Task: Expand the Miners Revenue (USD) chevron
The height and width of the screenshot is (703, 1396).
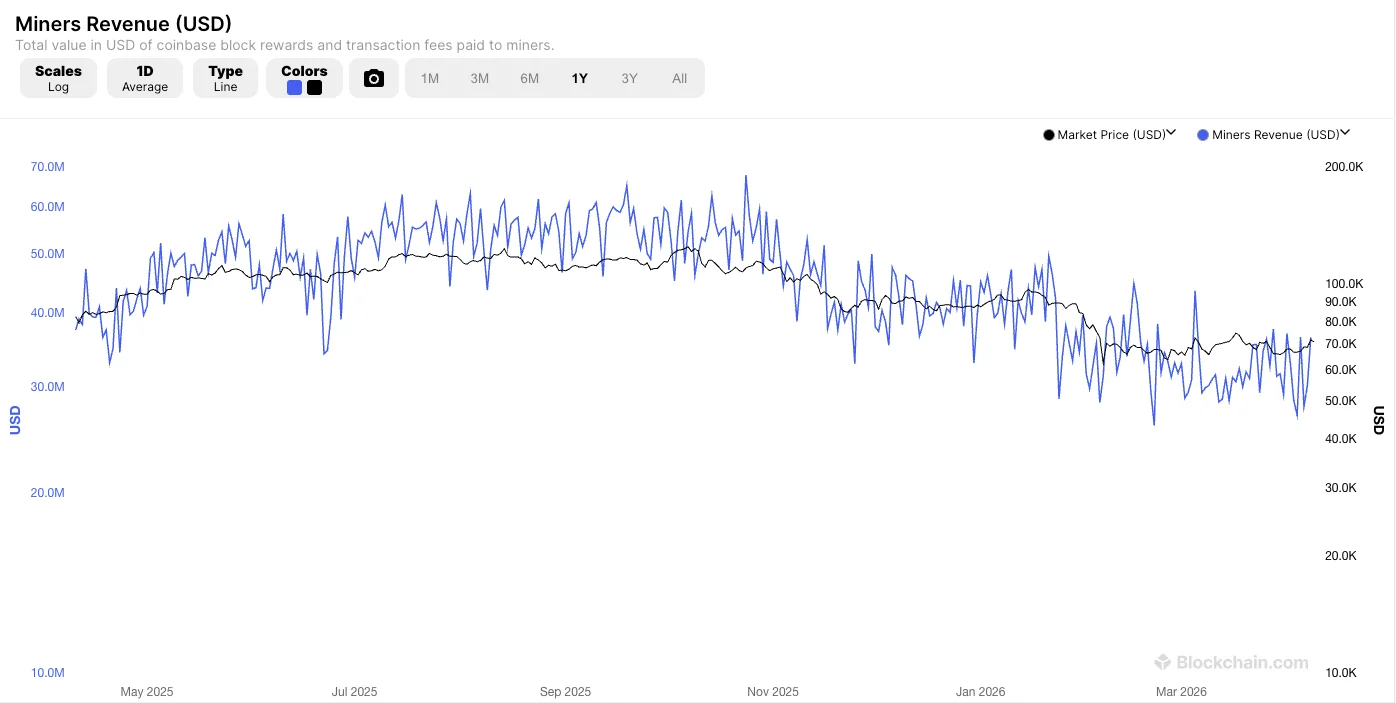Action: [x=1345, y=133]
